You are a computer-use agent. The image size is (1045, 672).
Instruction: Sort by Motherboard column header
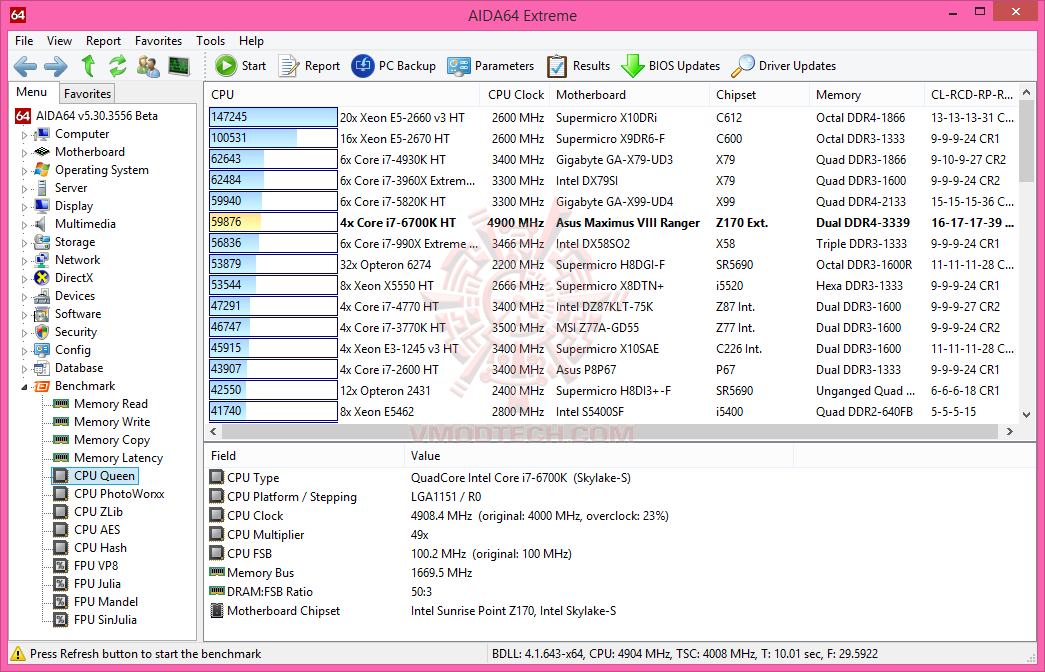click(629, 95)
